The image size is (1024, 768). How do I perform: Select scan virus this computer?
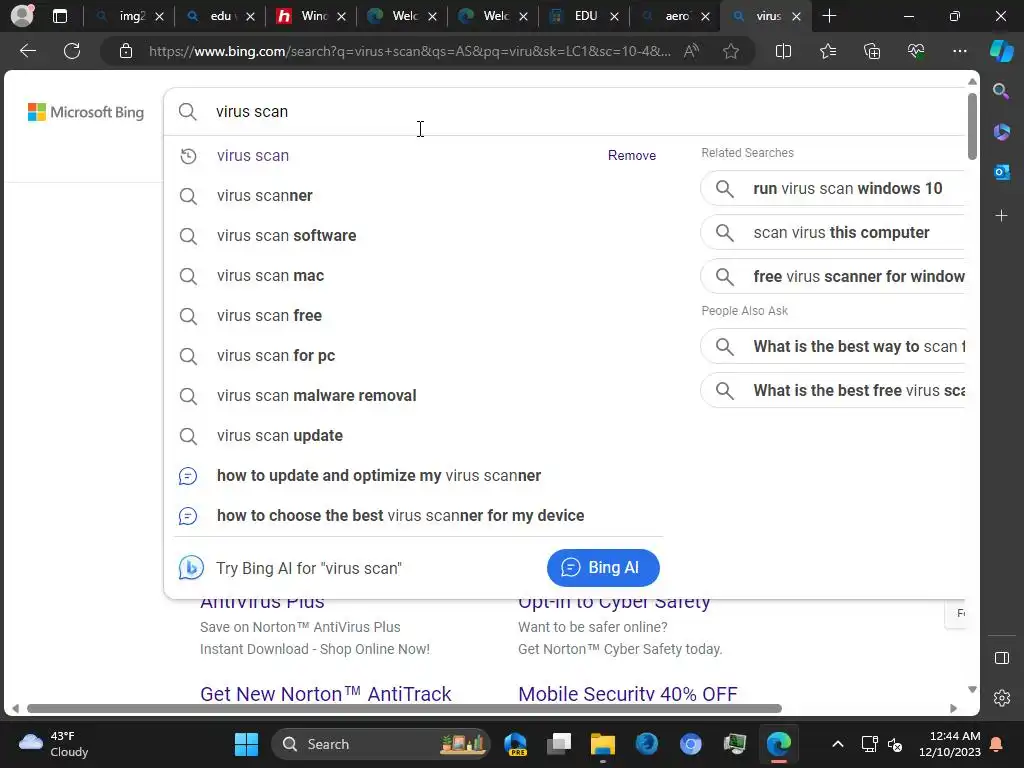pyautogui.click(x=833, y=232)
